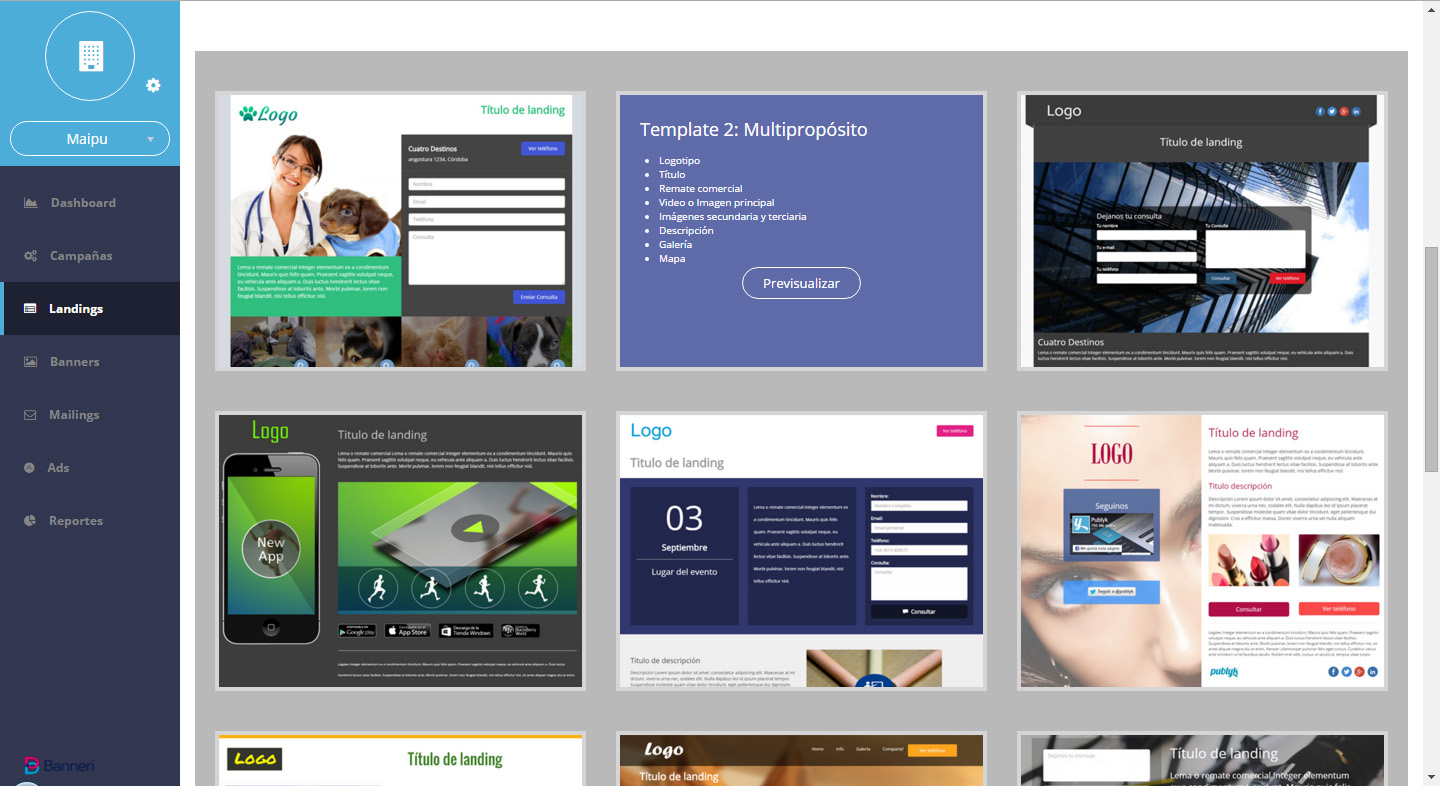
Task: Click the Ads globe icon
Action: (29, 468)
